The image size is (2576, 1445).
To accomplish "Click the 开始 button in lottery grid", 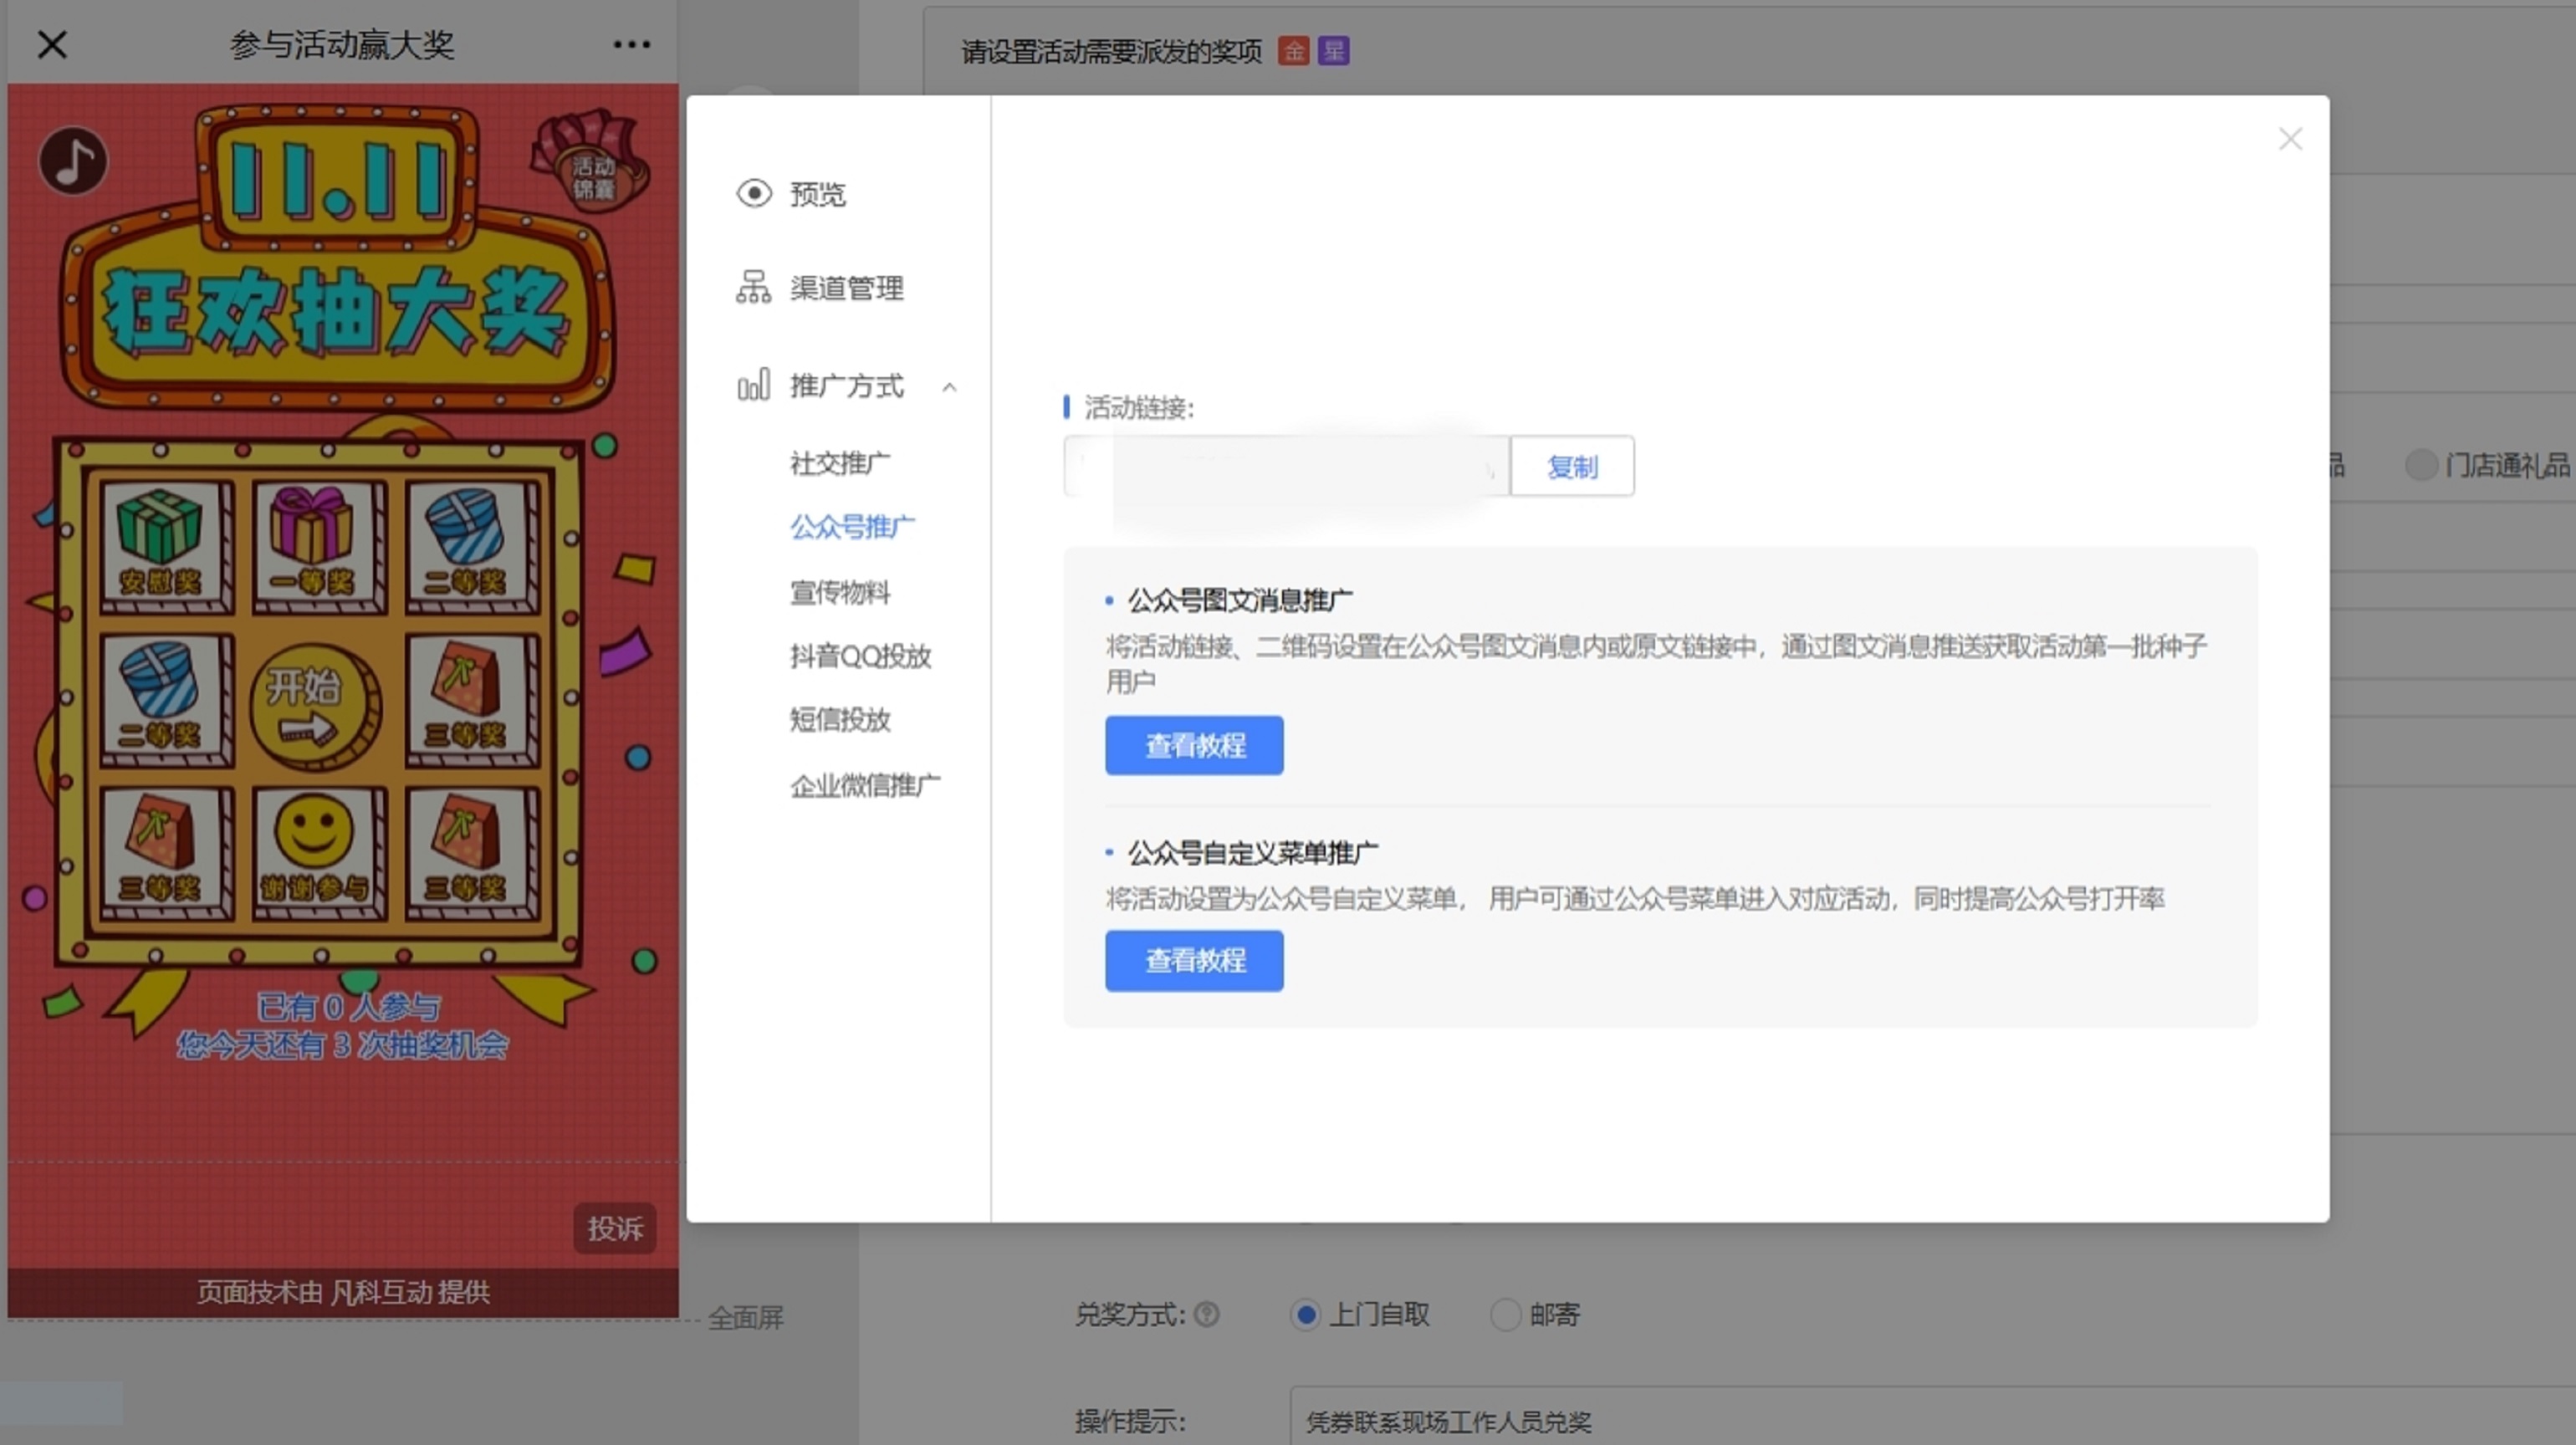I will click(313, 705).
